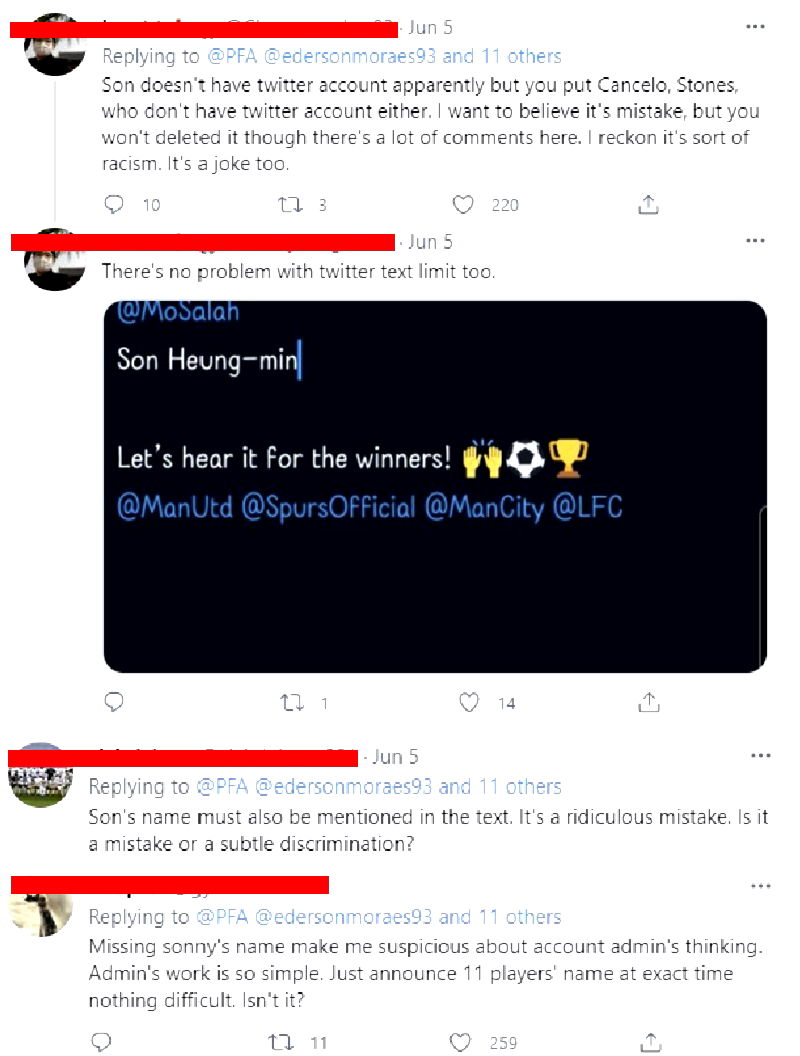Retweet the tweet showing 11 retweets
800x1056 pixels.
point(280,1042)
